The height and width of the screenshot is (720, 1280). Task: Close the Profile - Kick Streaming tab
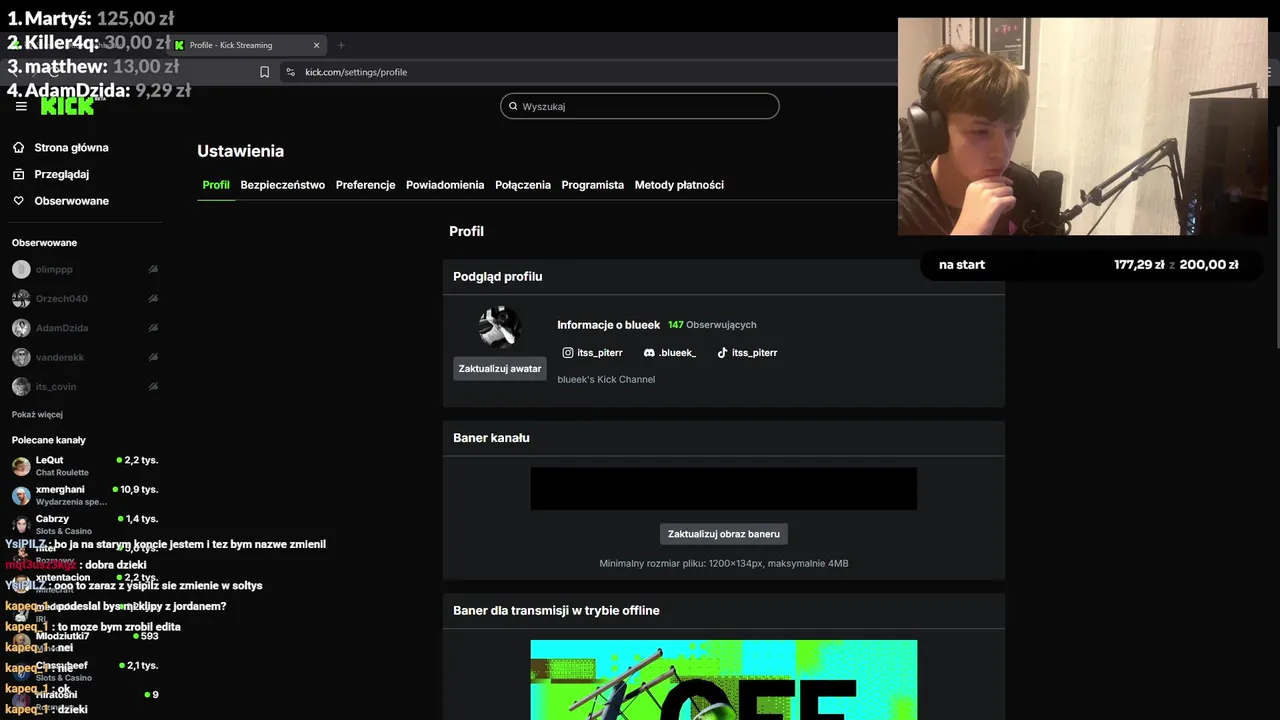(x=316, y=45)
